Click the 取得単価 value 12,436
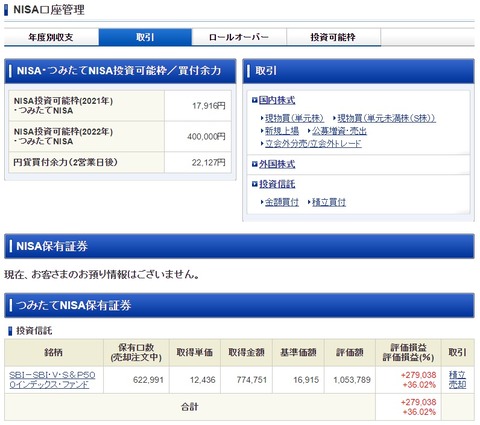This screenshot has width=480, height=425. [x=203, y=380]
